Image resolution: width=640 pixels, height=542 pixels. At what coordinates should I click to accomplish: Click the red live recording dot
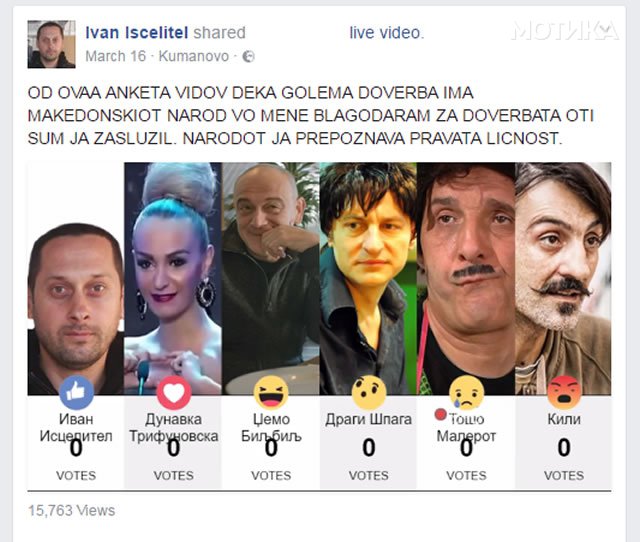[x=441, y=415]
